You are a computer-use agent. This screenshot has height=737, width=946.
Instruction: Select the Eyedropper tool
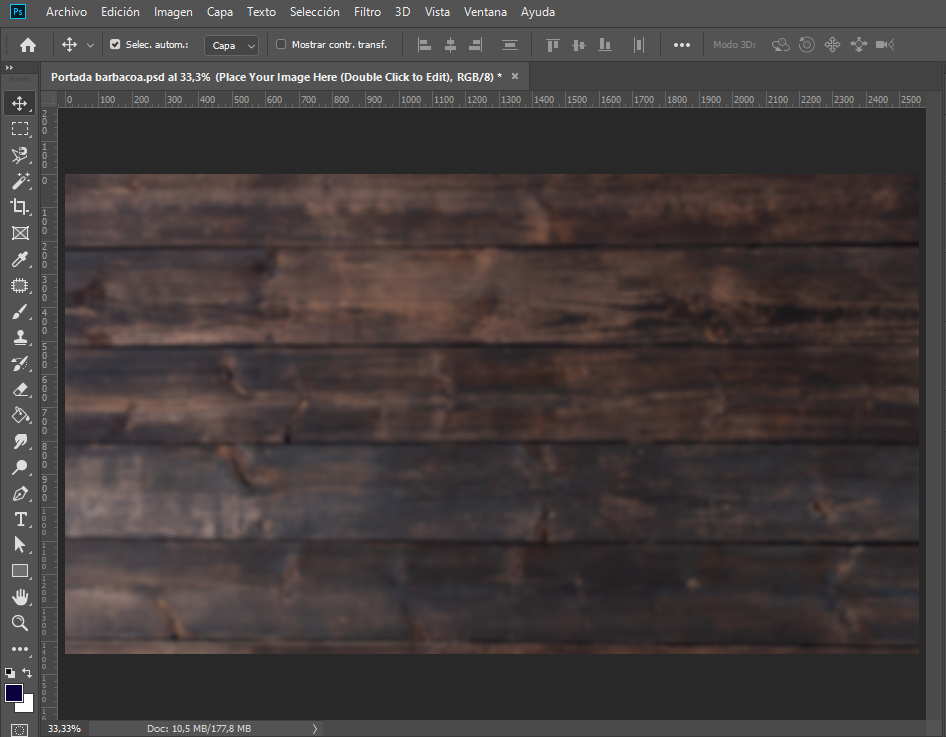(19, 259)
